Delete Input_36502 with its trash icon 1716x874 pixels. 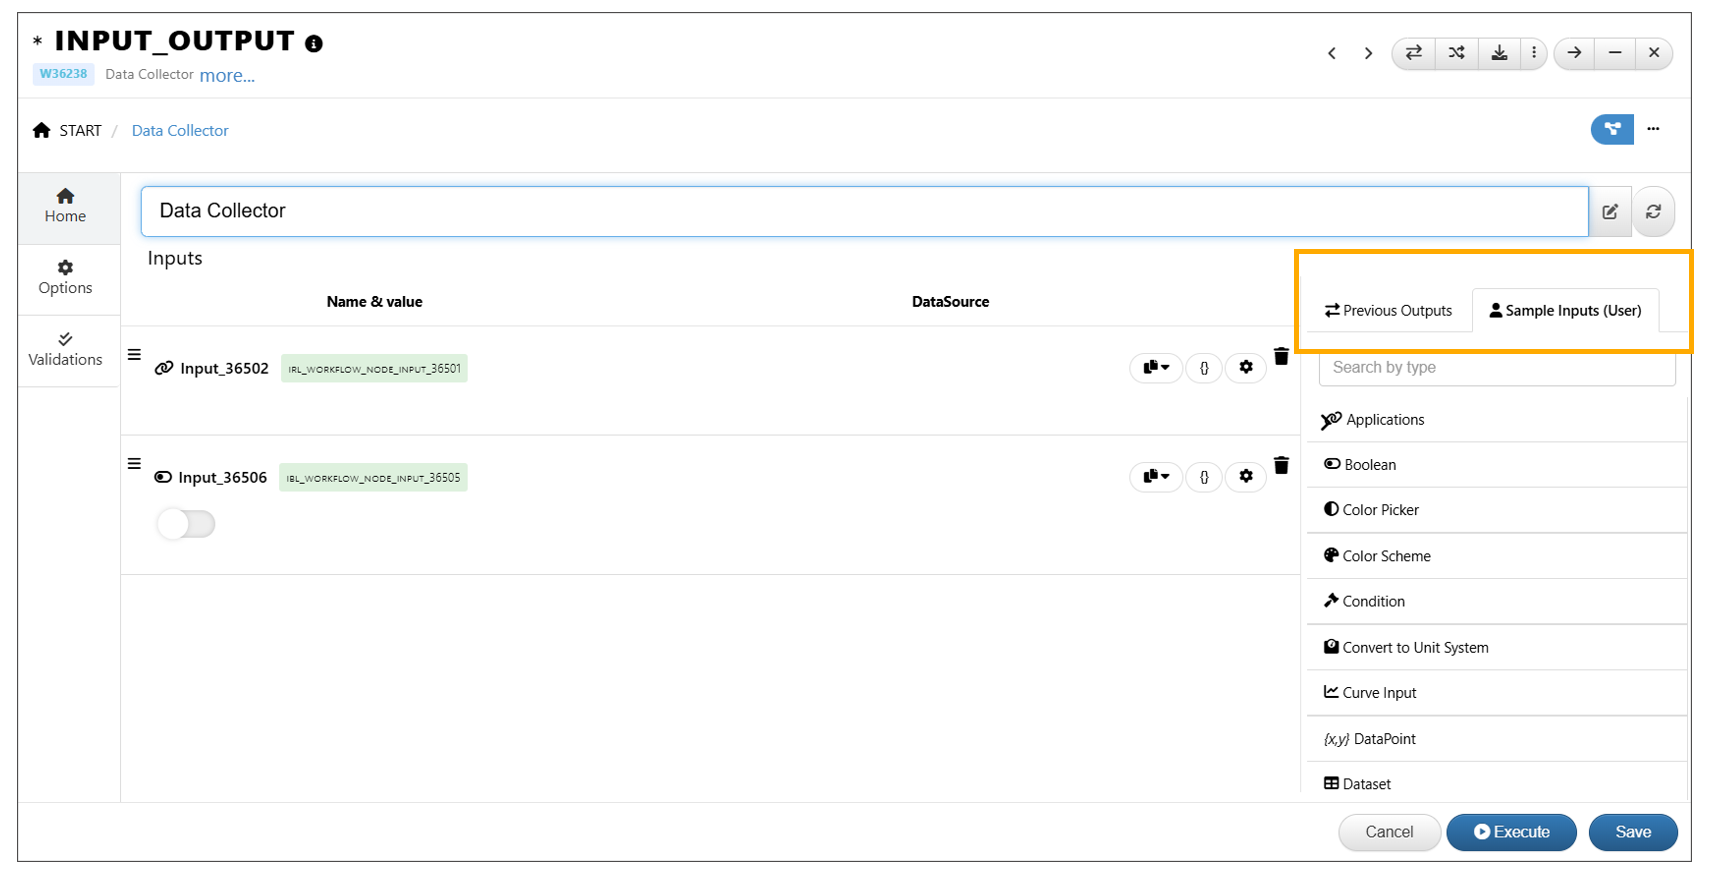[x=1281, y=357]
